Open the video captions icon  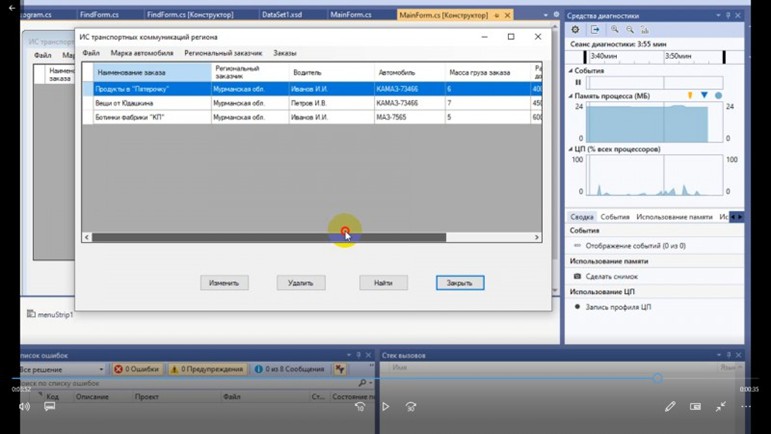click(49, 406)
